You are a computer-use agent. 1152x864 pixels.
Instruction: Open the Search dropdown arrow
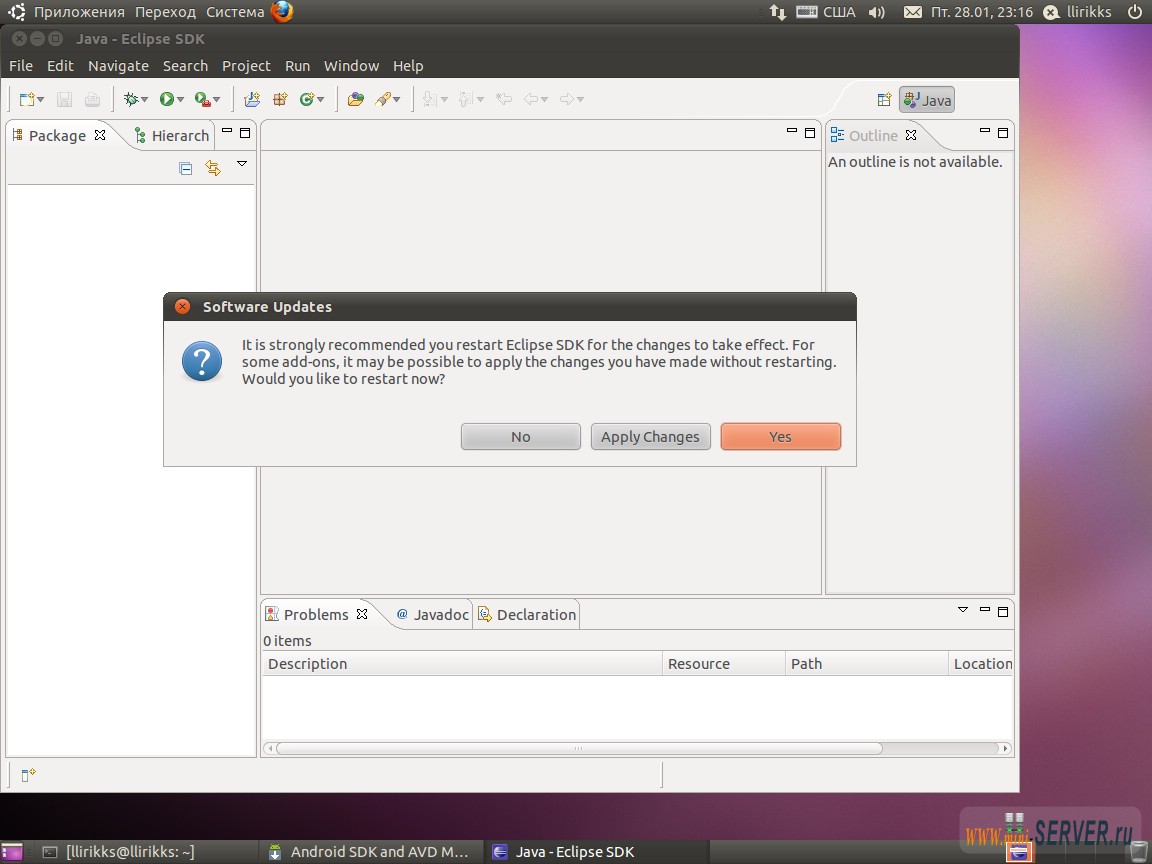pos(397,100)
